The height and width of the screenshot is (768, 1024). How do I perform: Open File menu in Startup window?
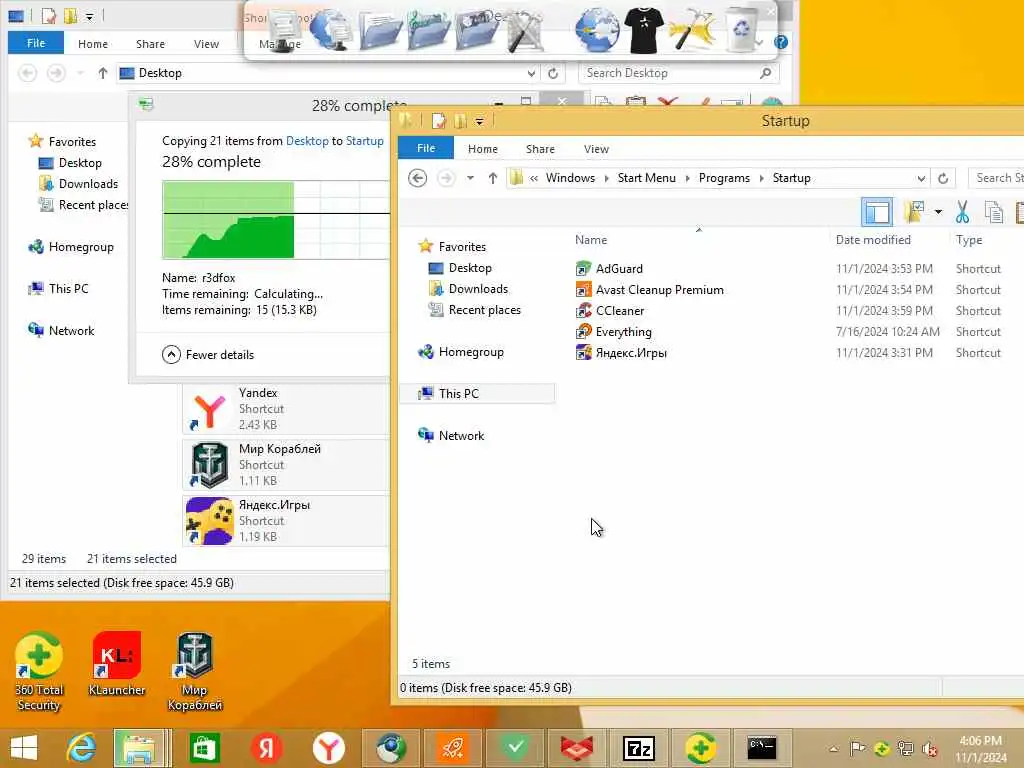[x=426, y=148]
